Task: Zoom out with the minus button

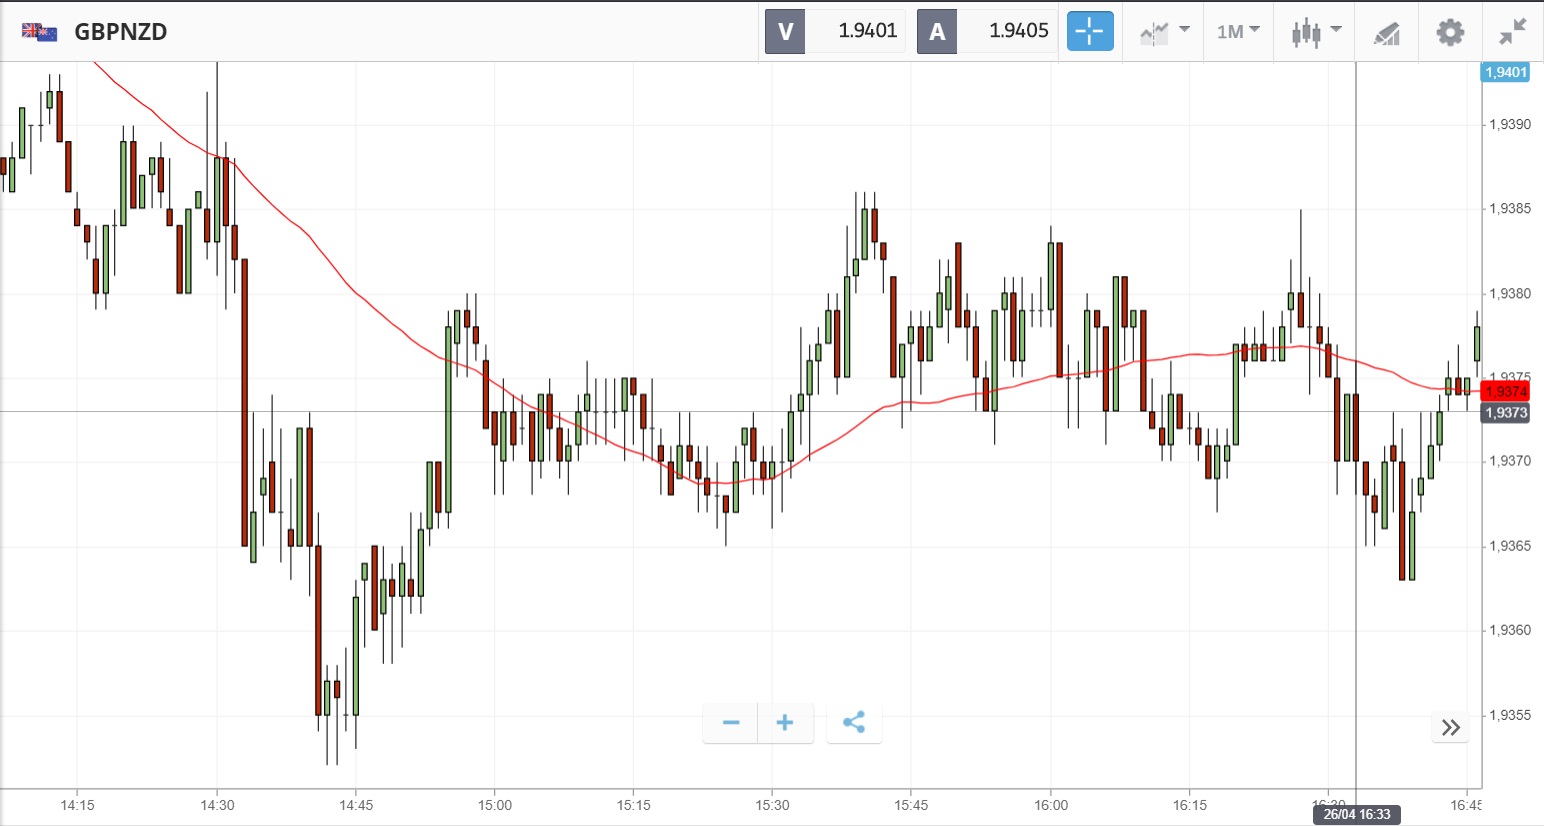Action: (731, 723)
